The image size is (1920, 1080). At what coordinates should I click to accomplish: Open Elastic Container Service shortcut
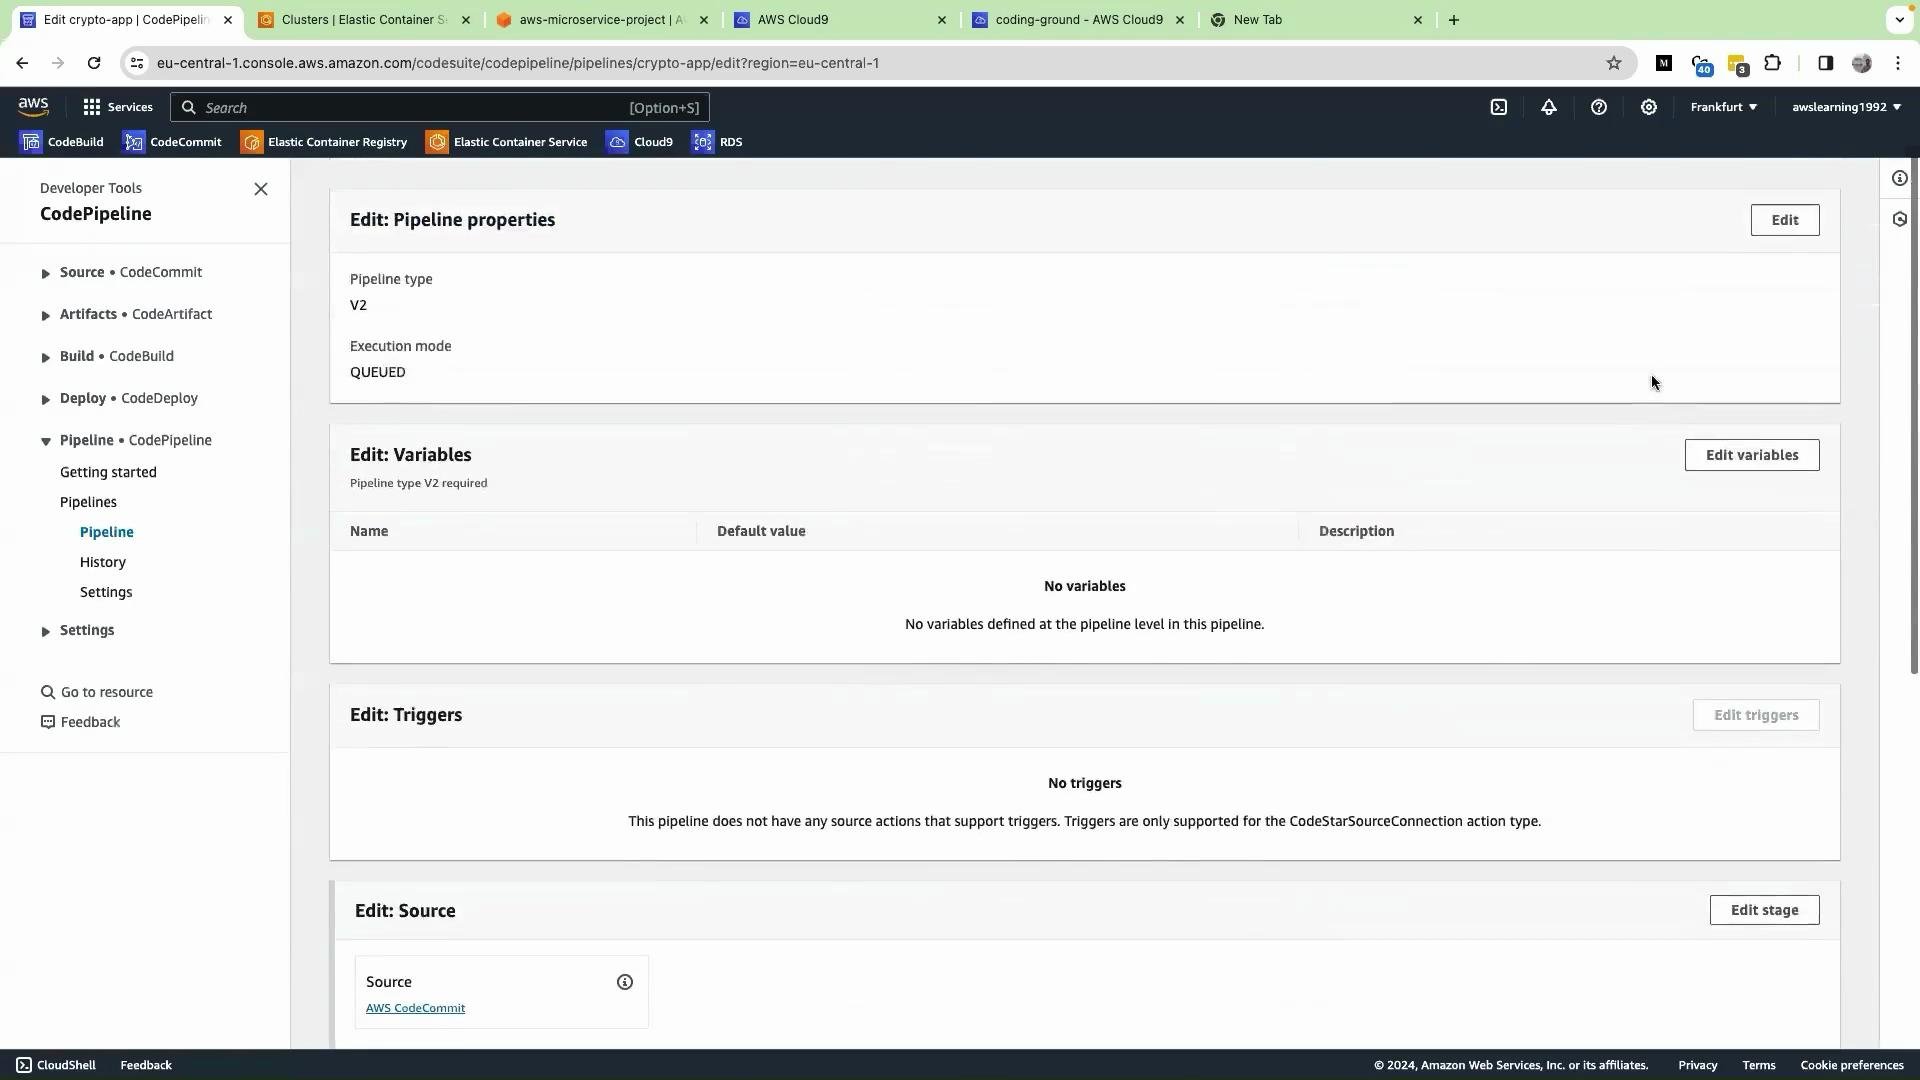click(x=507, y=142)
